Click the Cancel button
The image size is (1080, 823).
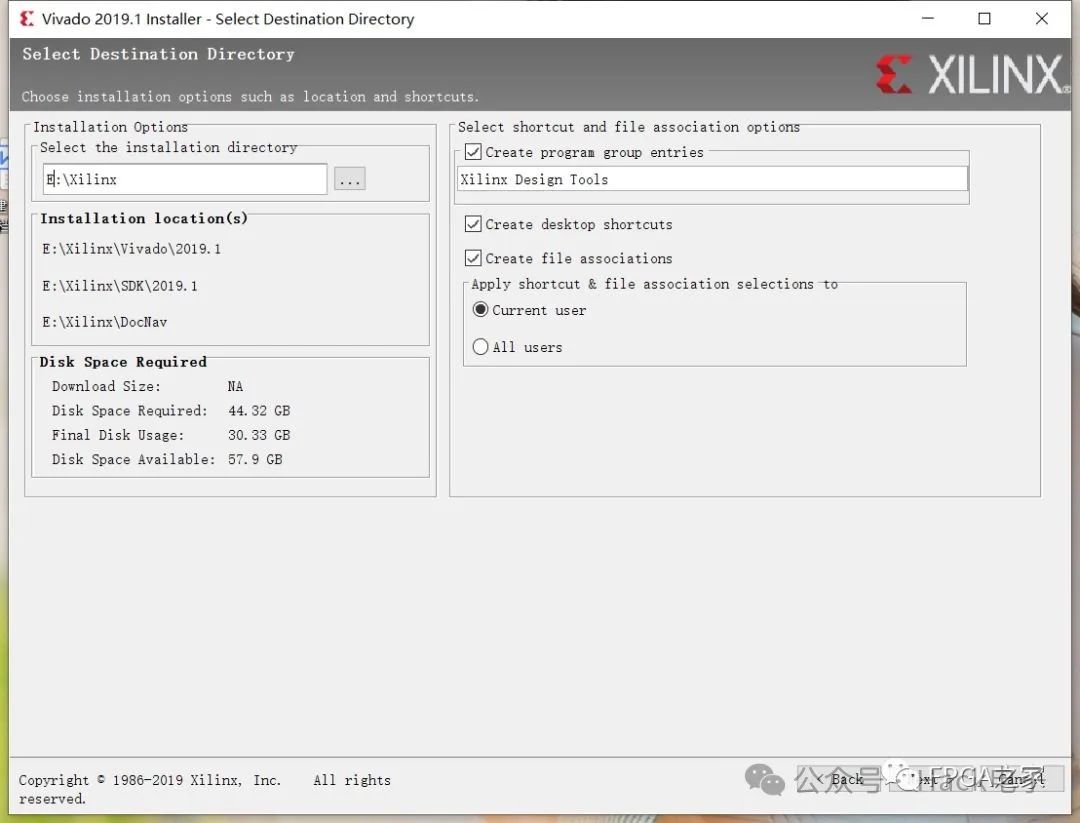tap(1021, 779)
